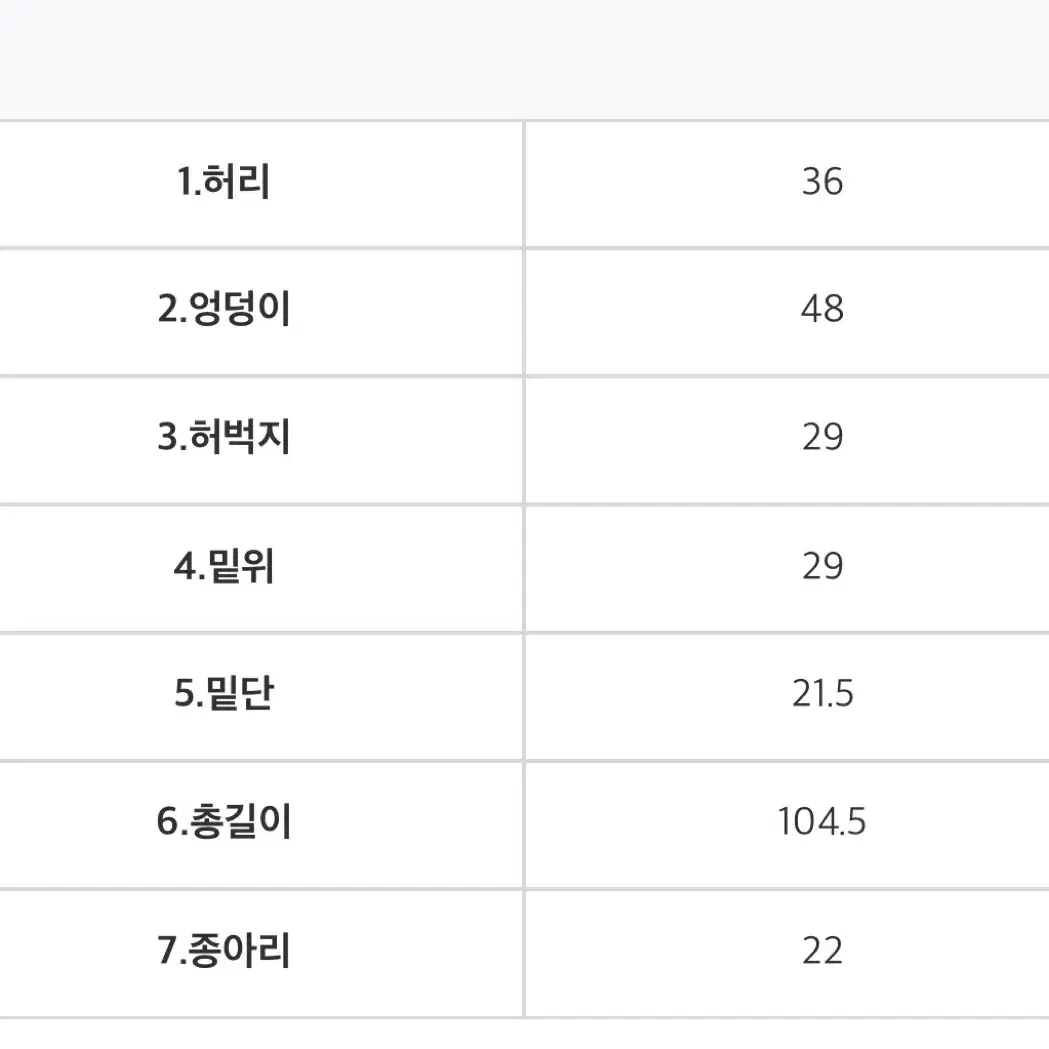Select the rise value 29 beside 밑위
The image size is (1049, 1049).
pos(822,566)
